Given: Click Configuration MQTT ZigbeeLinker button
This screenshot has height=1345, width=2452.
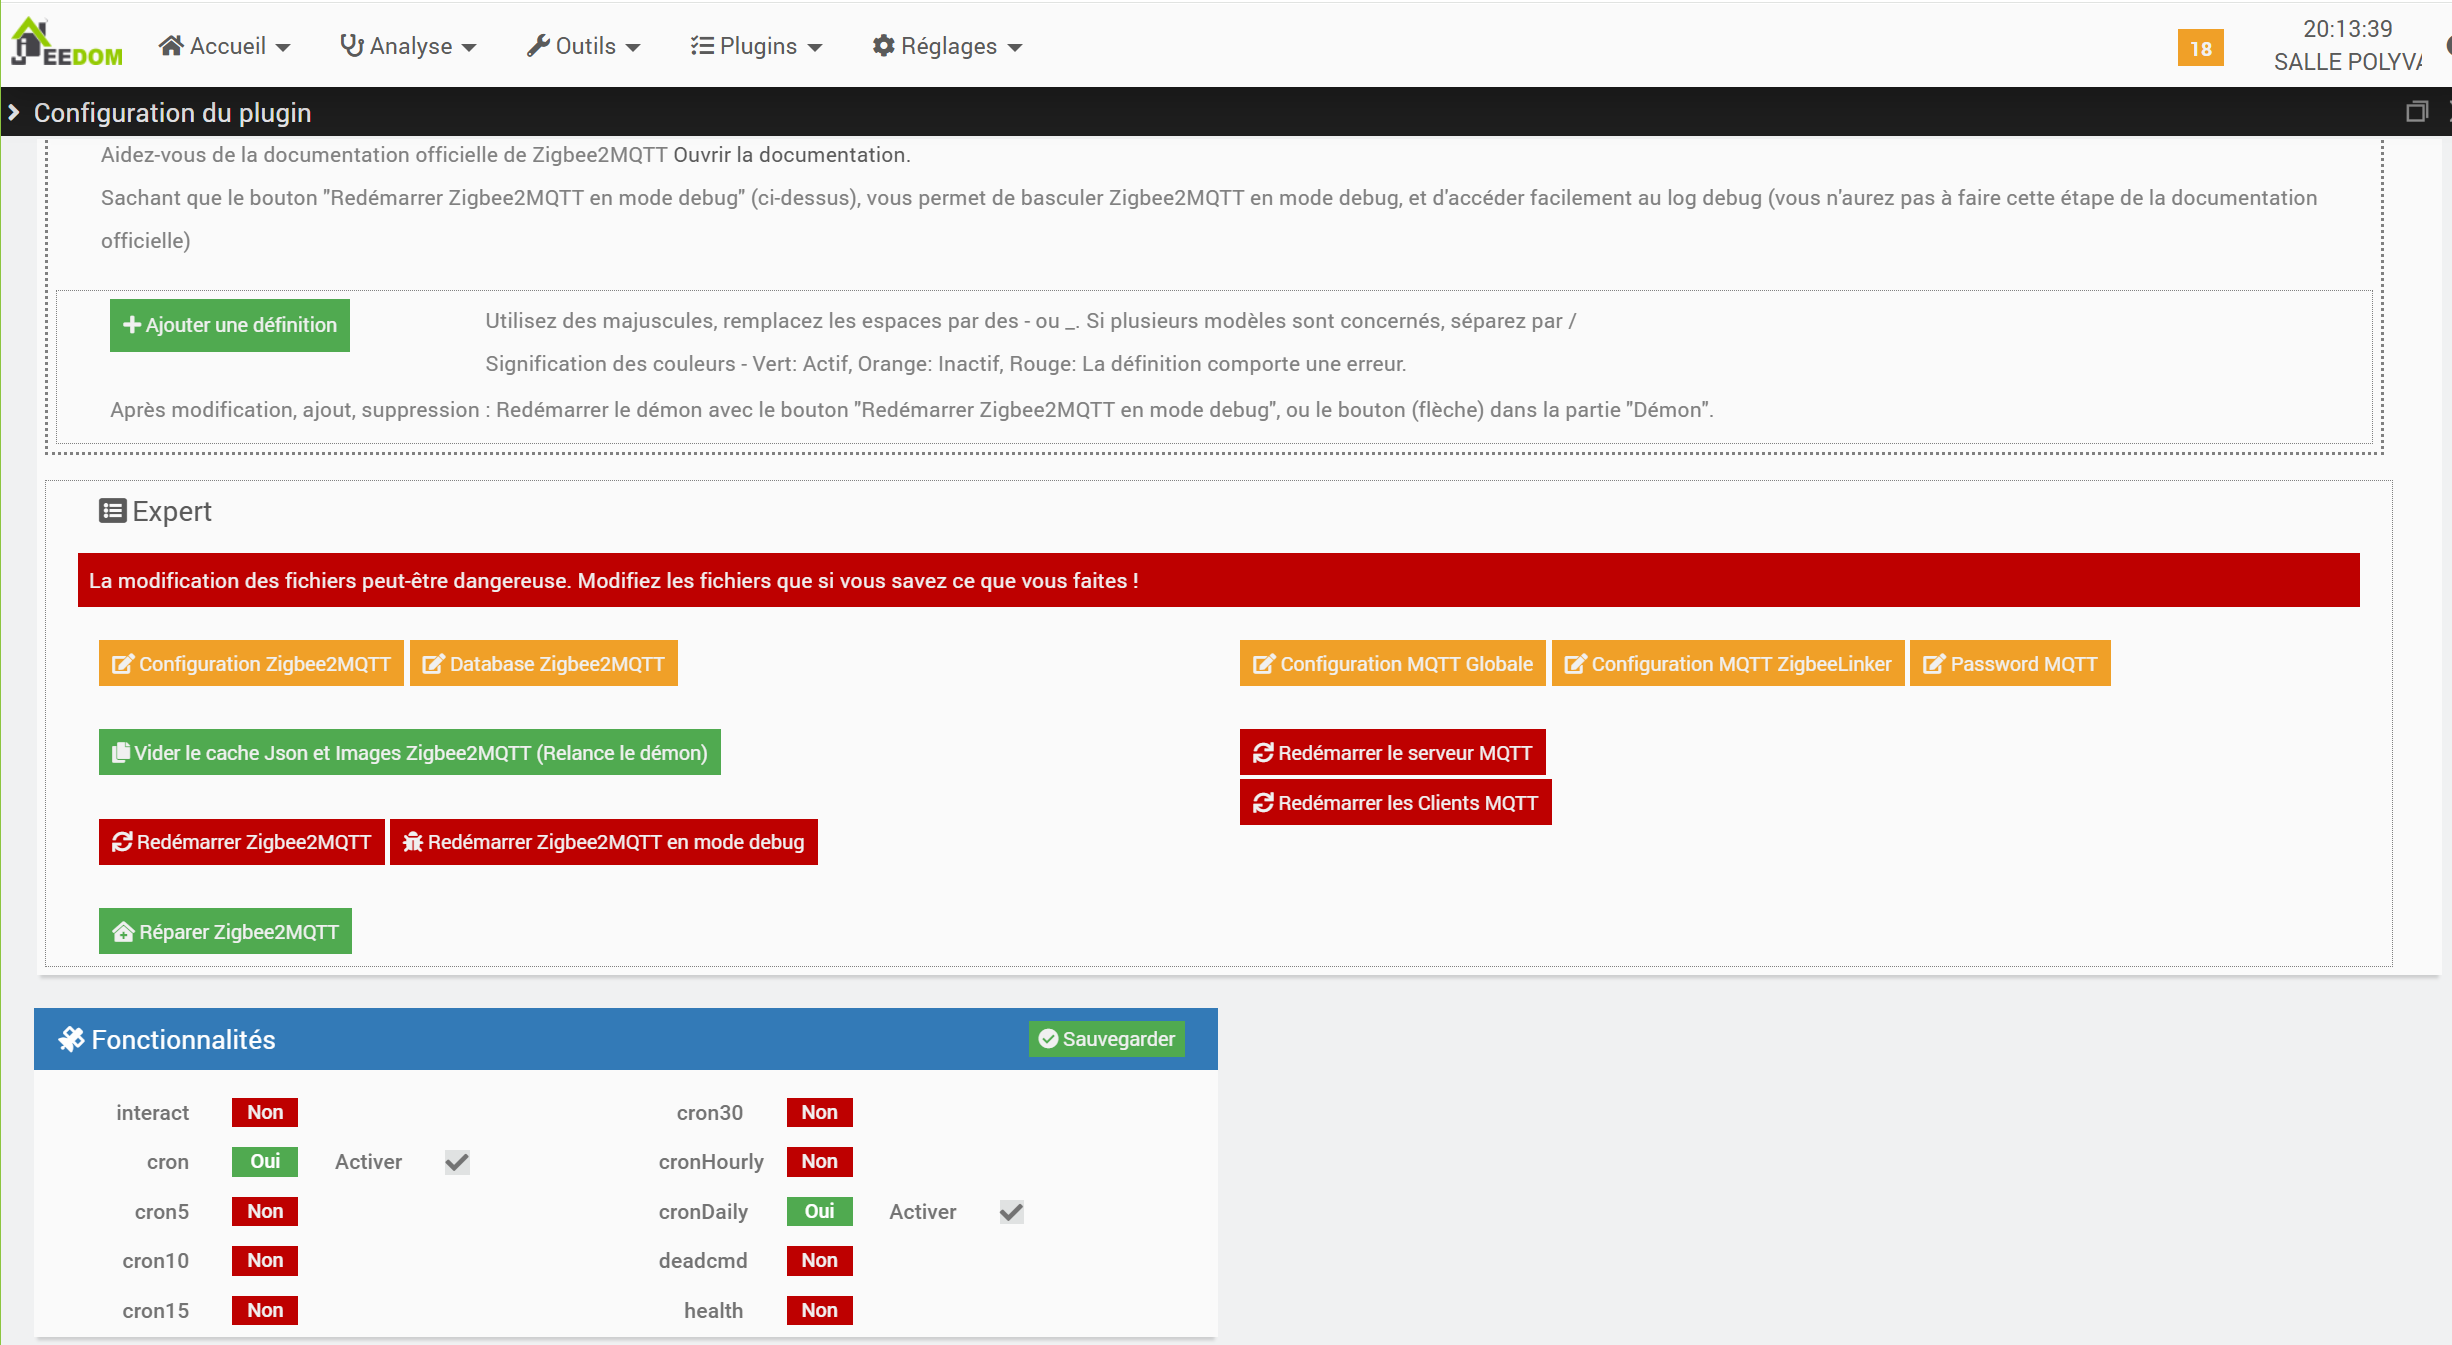Looking at the screenshot, I should tap(1727, 664).
